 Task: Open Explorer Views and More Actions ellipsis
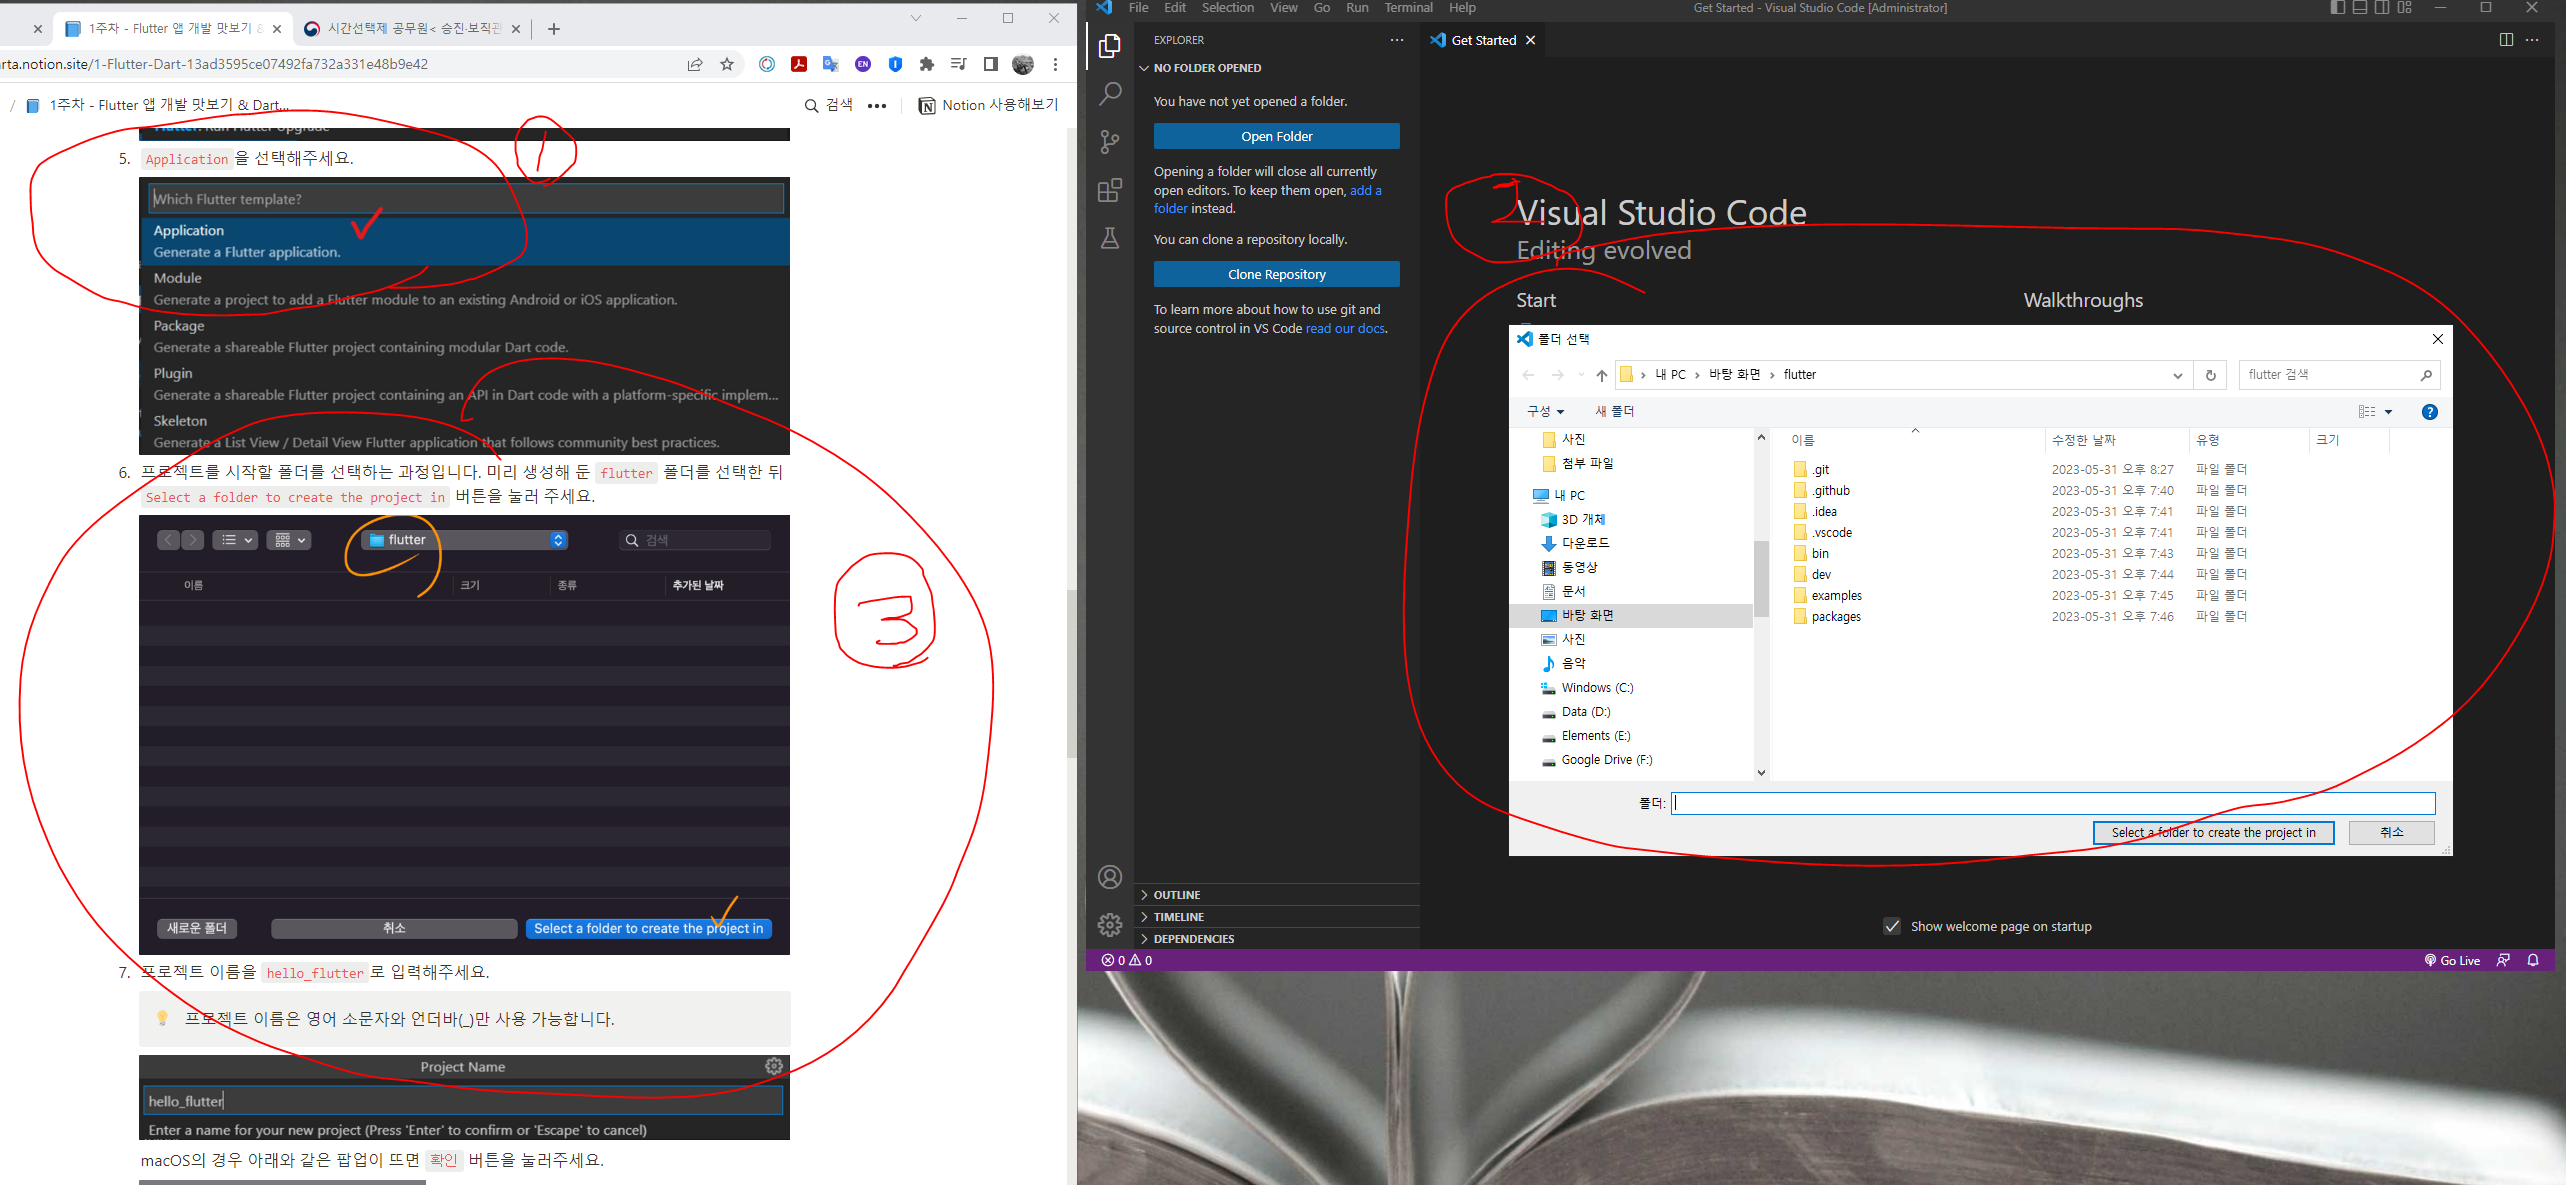click(x=1397, y=40)
